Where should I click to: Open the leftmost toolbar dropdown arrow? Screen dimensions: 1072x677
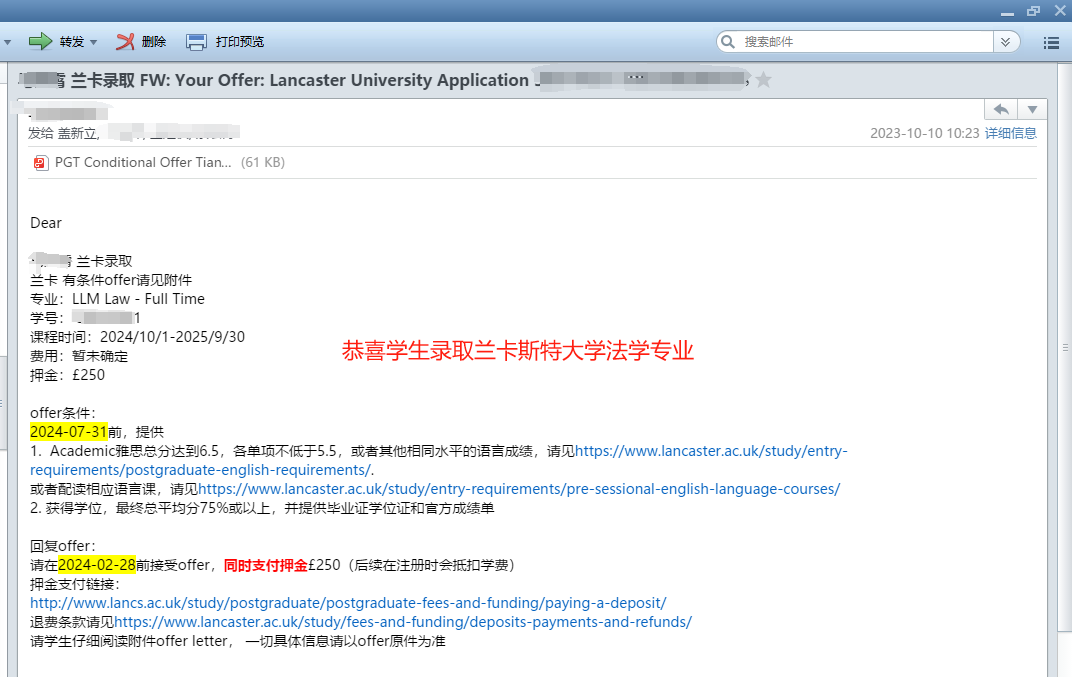tap(8, 42)
